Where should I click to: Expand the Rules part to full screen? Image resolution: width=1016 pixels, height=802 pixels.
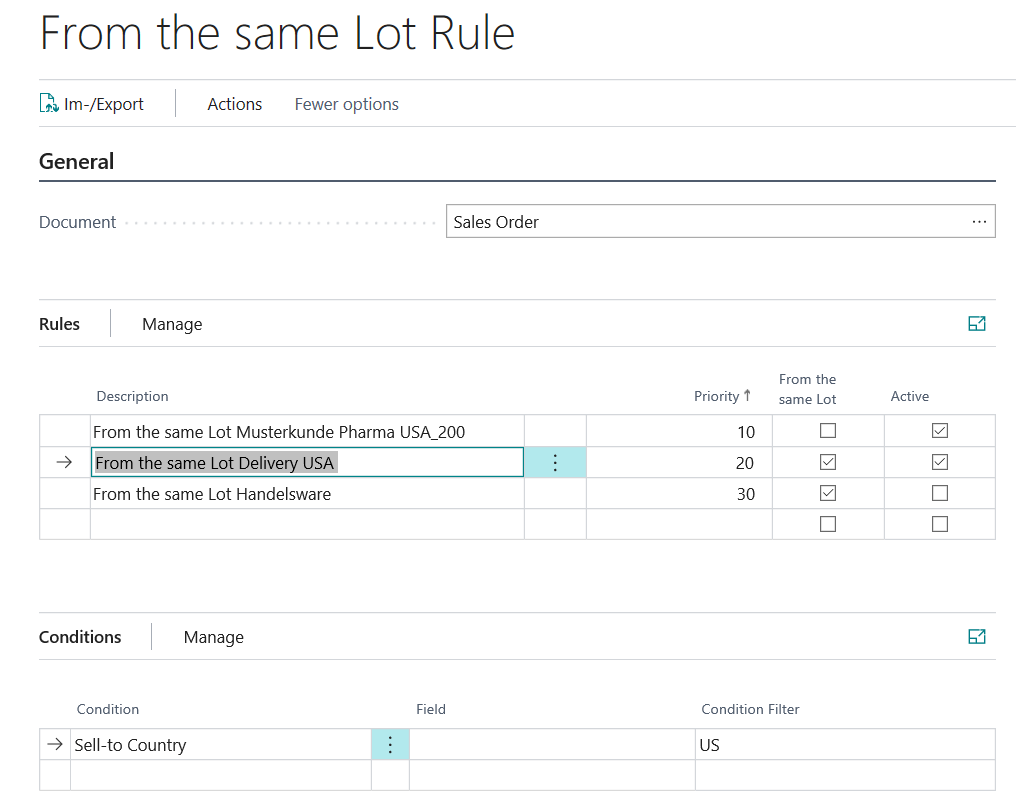coord(976,324)
